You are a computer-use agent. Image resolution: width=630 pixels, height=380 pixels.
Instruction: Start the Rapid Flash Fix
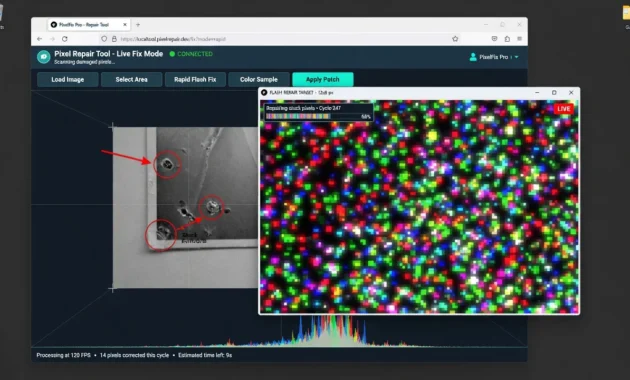195,80
